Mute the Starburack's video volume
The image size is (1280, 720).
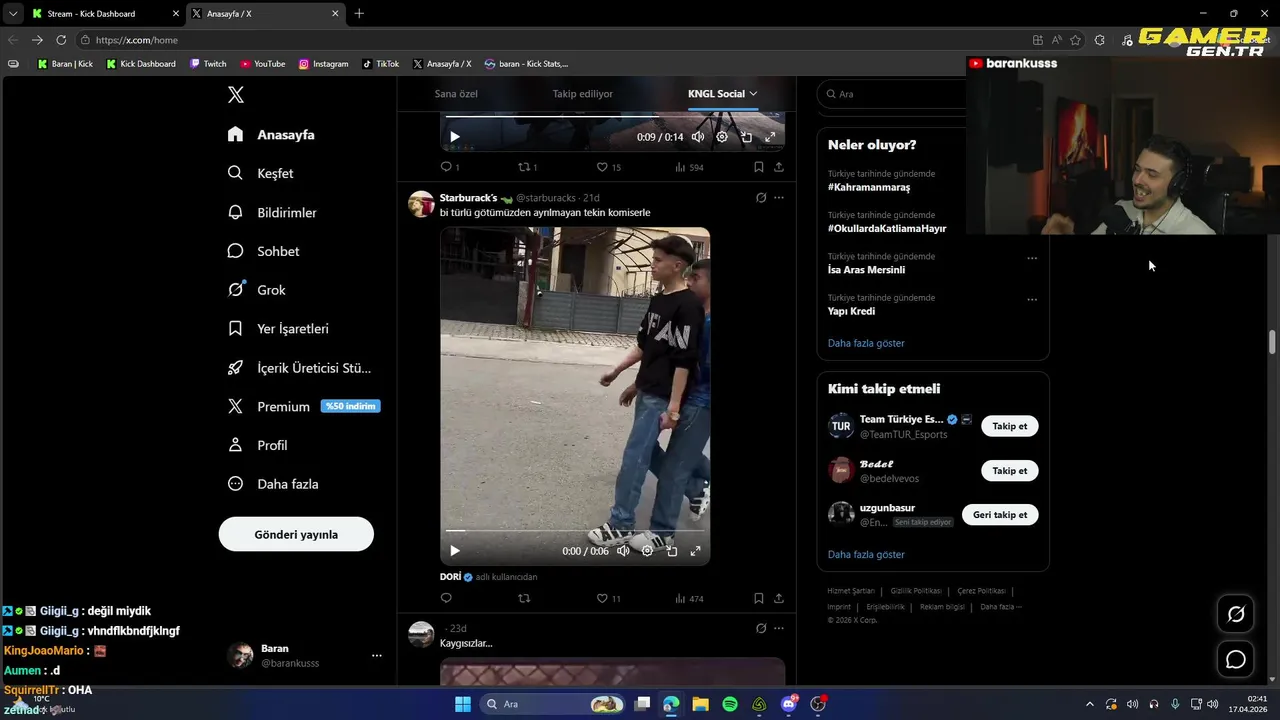point(623,551)
